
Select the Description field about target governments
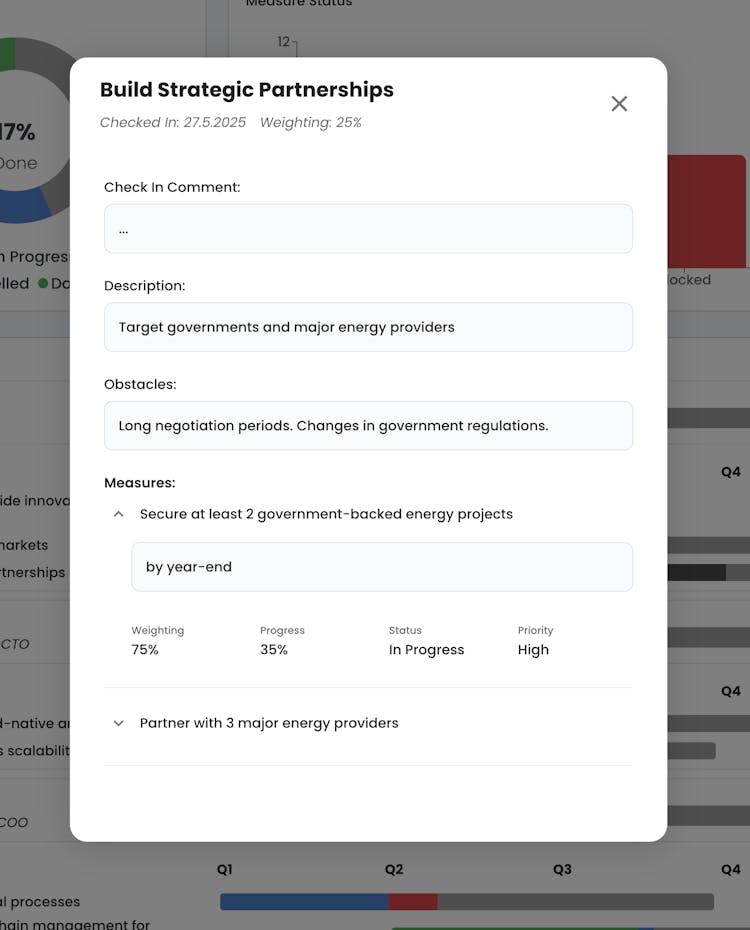click(368, 327)
